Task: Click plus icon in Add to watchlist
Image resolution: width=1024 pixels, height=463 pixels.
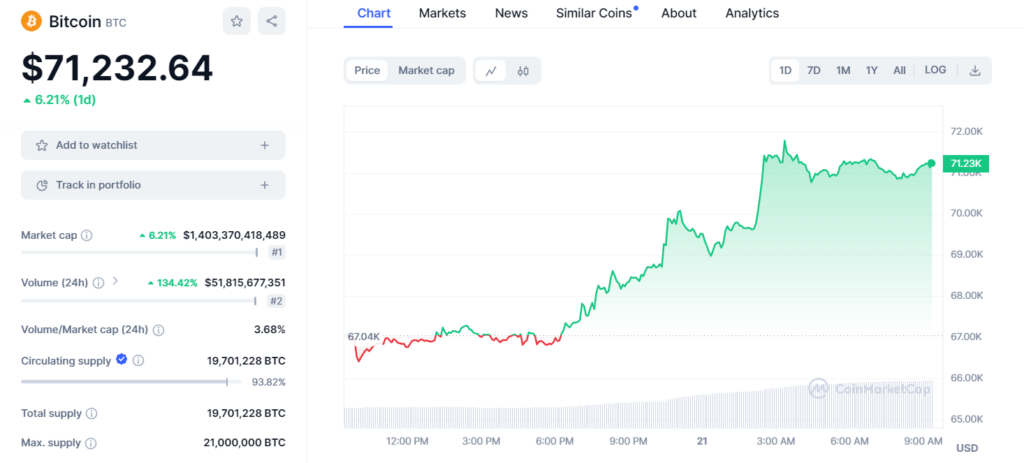Action: [264, 145]
